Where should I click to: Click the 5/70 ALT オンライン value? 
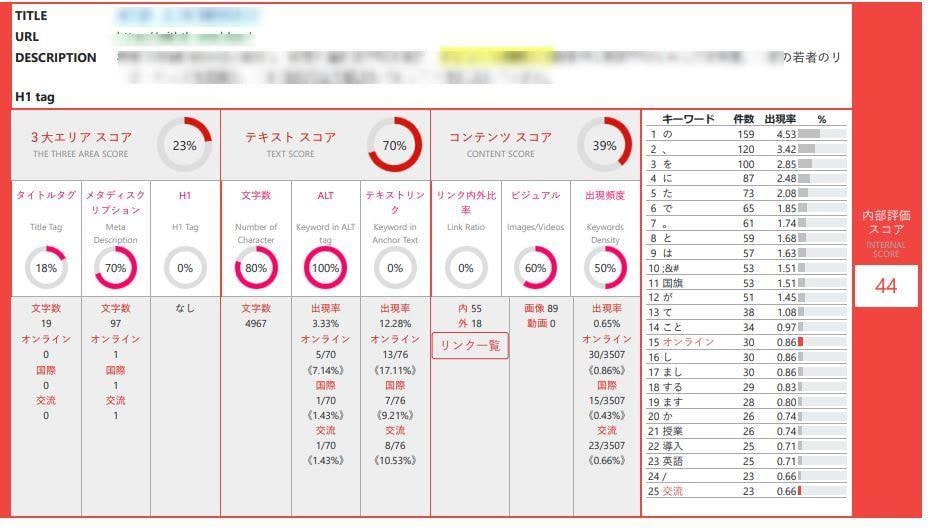click(x=326, y=355)
